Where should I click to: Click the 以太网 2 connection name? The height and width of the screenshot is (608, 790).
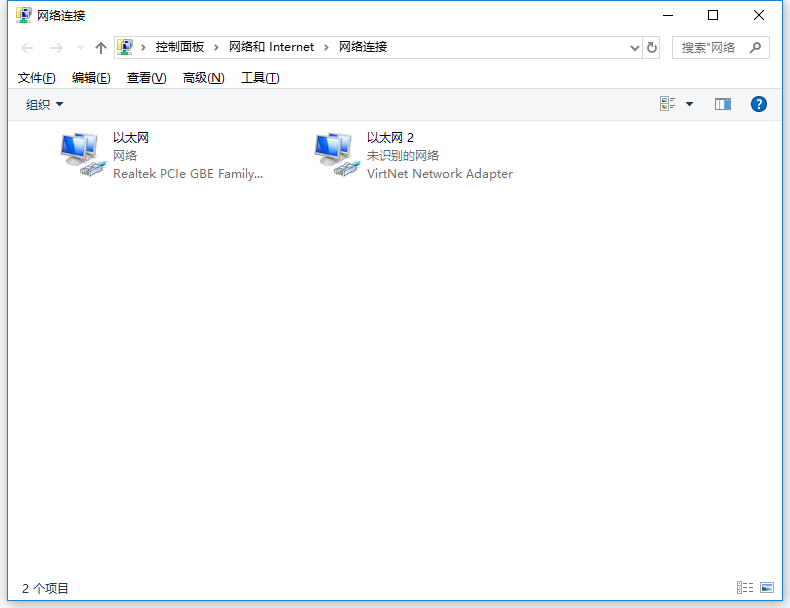click(x=390, y=138)
